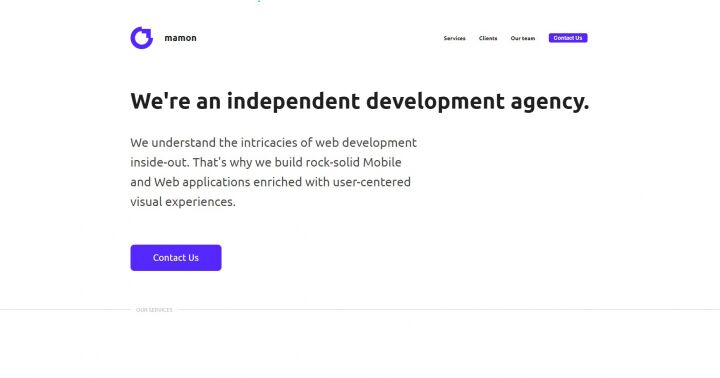Click the mamon brand name text
This screenshot has width=720, height=378.
[180, 38]
